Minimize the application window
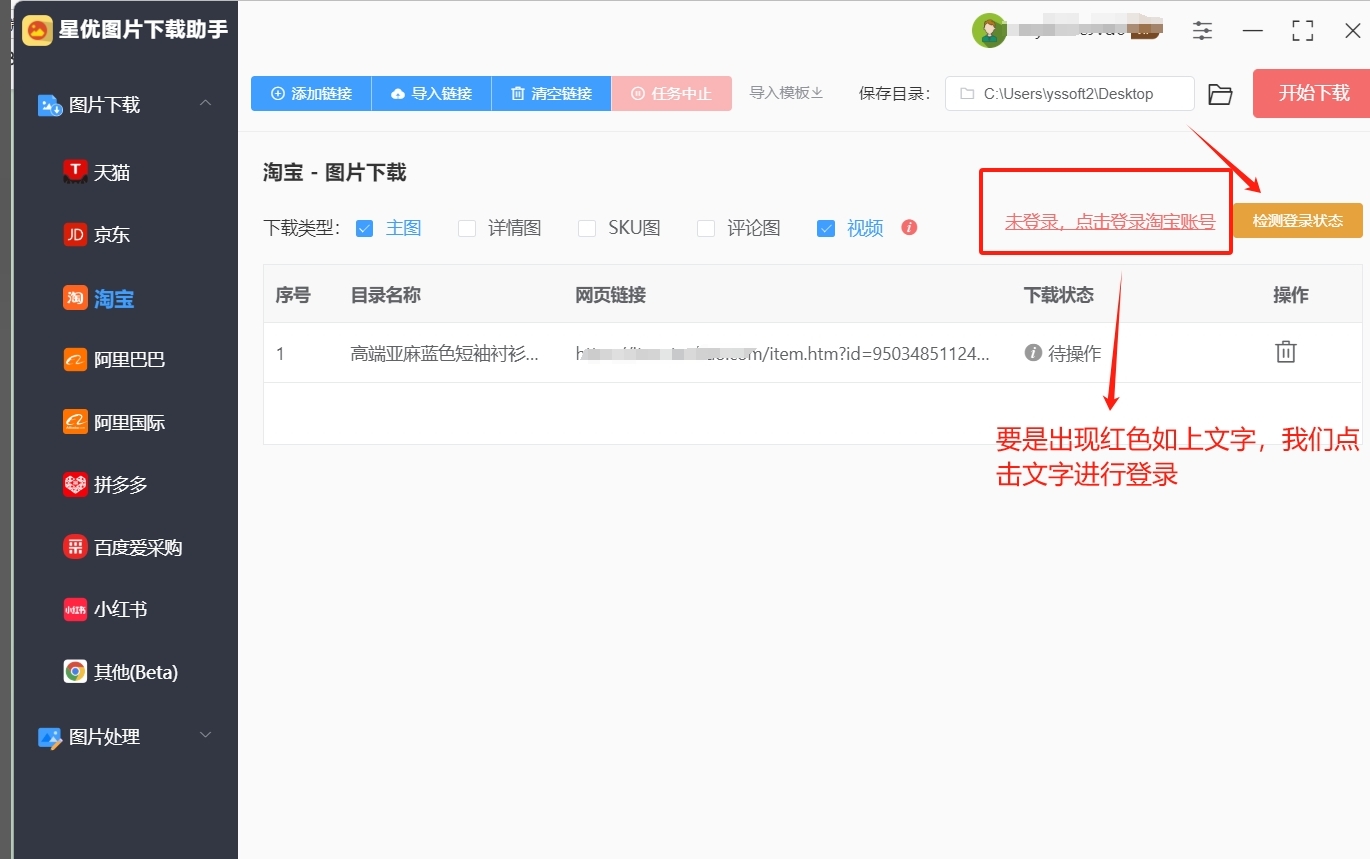Viewport: 1370px width, 859px height. (x=1252, y=31)
